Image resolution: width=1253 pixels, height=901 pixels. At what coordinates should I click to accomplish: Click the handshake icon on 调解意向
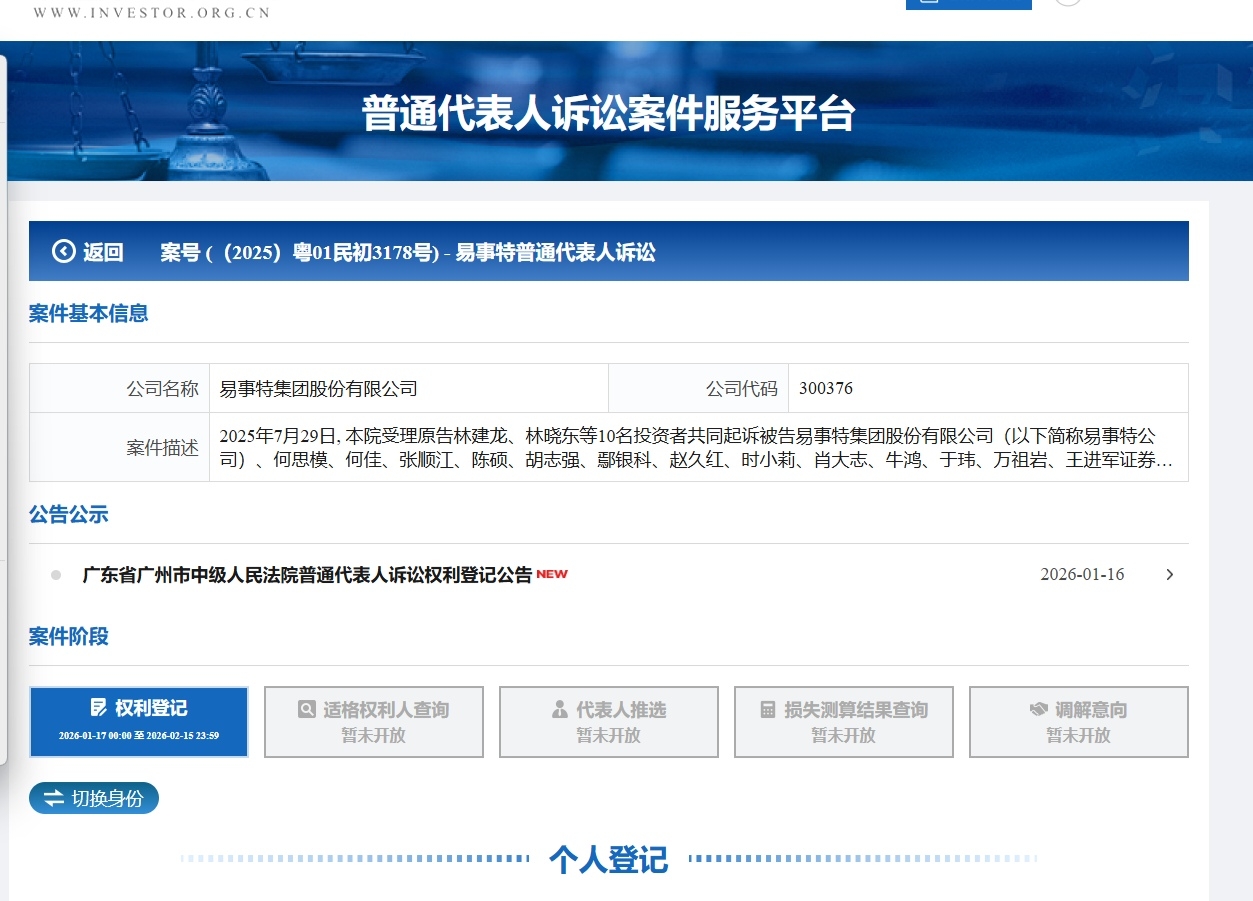tap(1038, 709)
